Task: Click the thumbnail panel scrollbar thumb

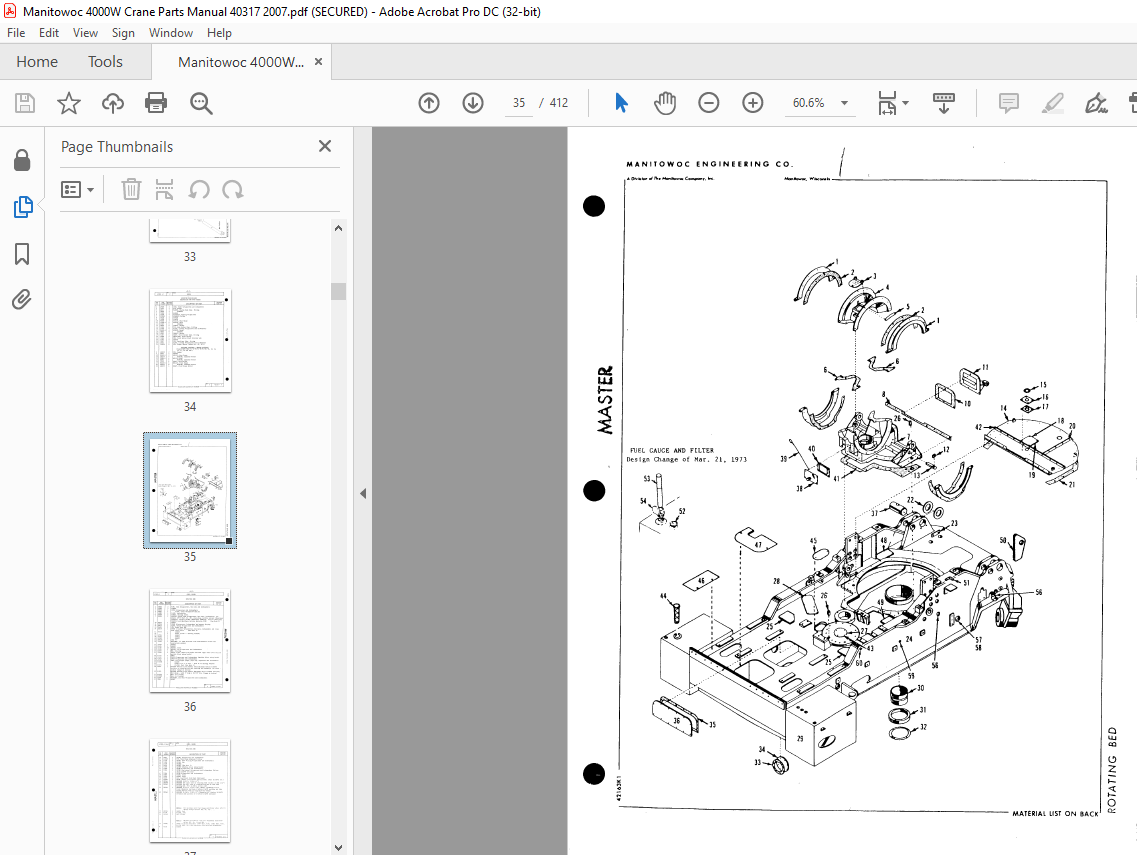Action: point(339,291)
